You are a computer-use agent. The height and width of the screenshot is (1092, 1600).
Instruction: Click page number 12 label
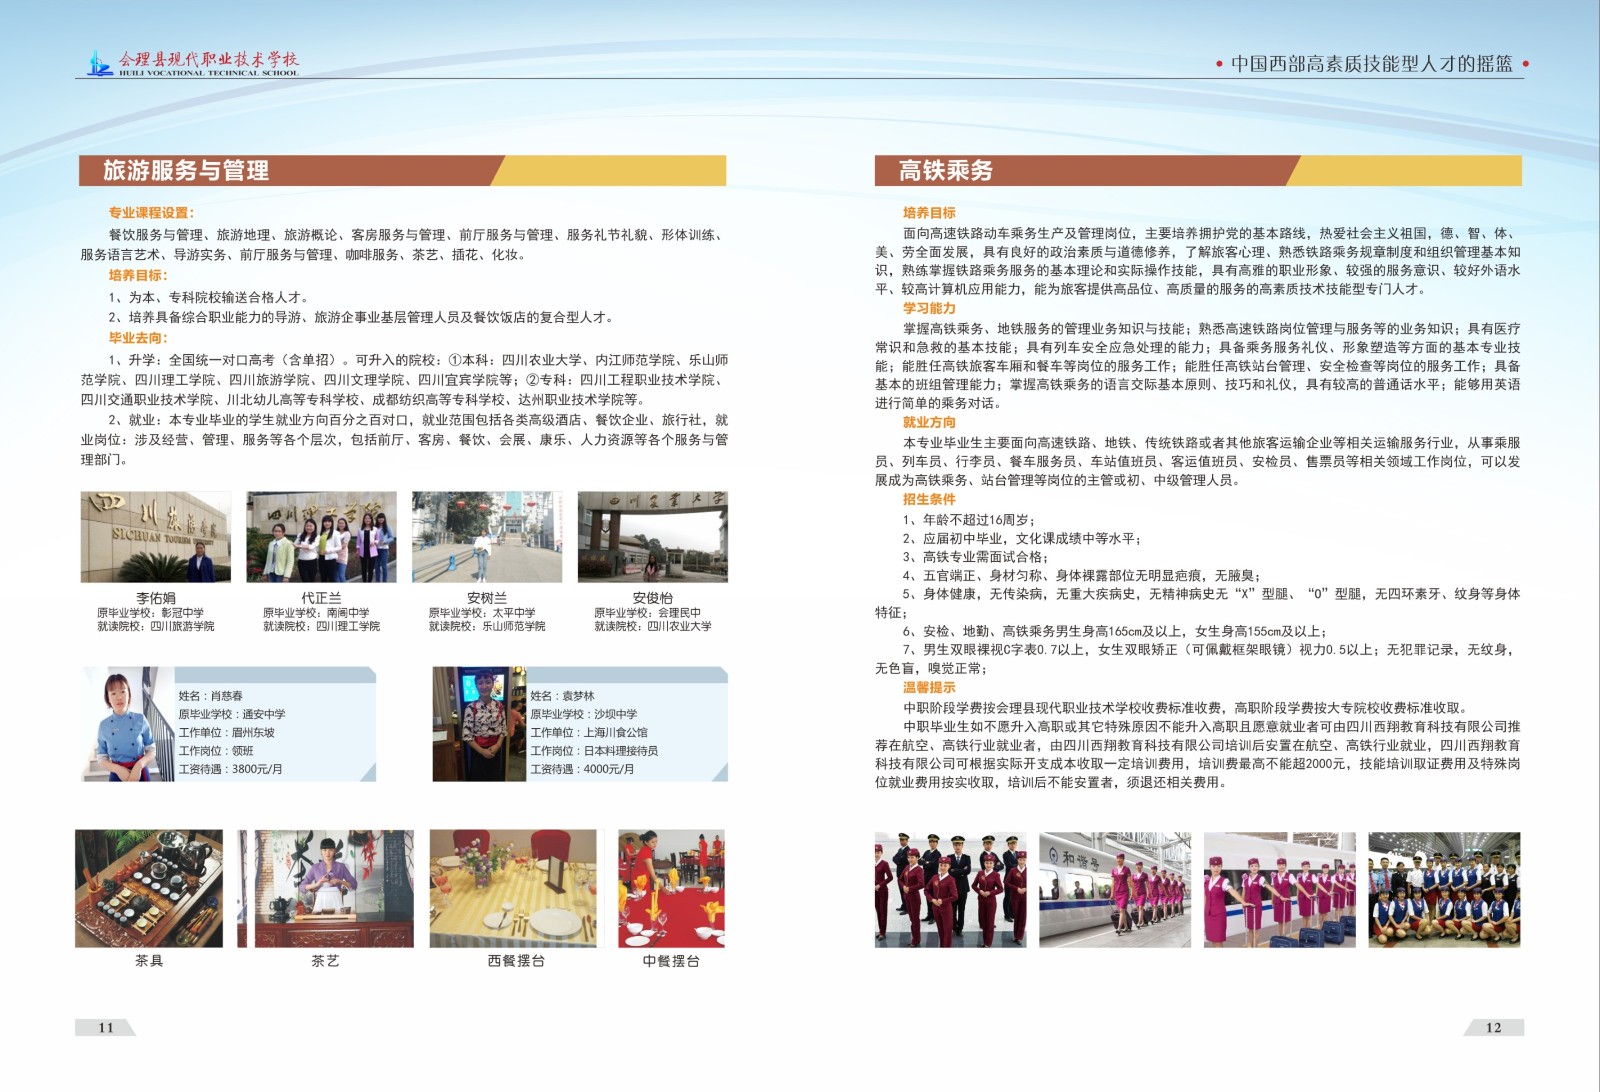pos(1493,1027)
